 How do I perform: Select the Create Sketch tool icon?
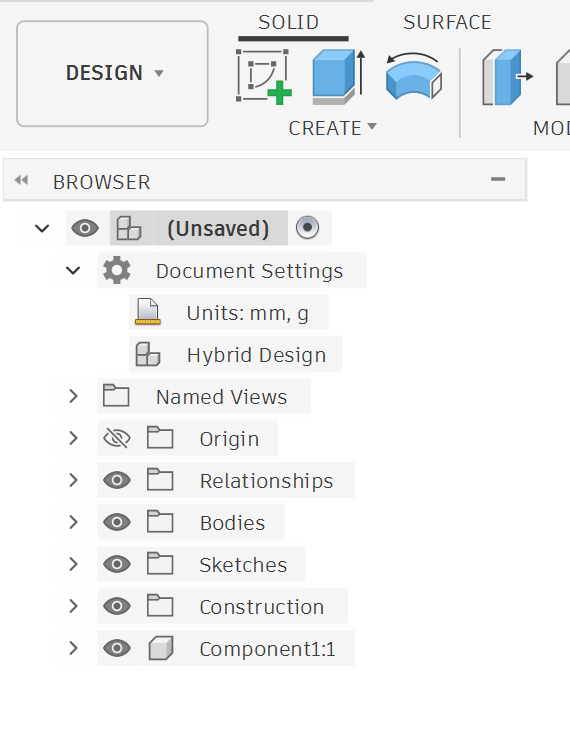click(264, 77)
